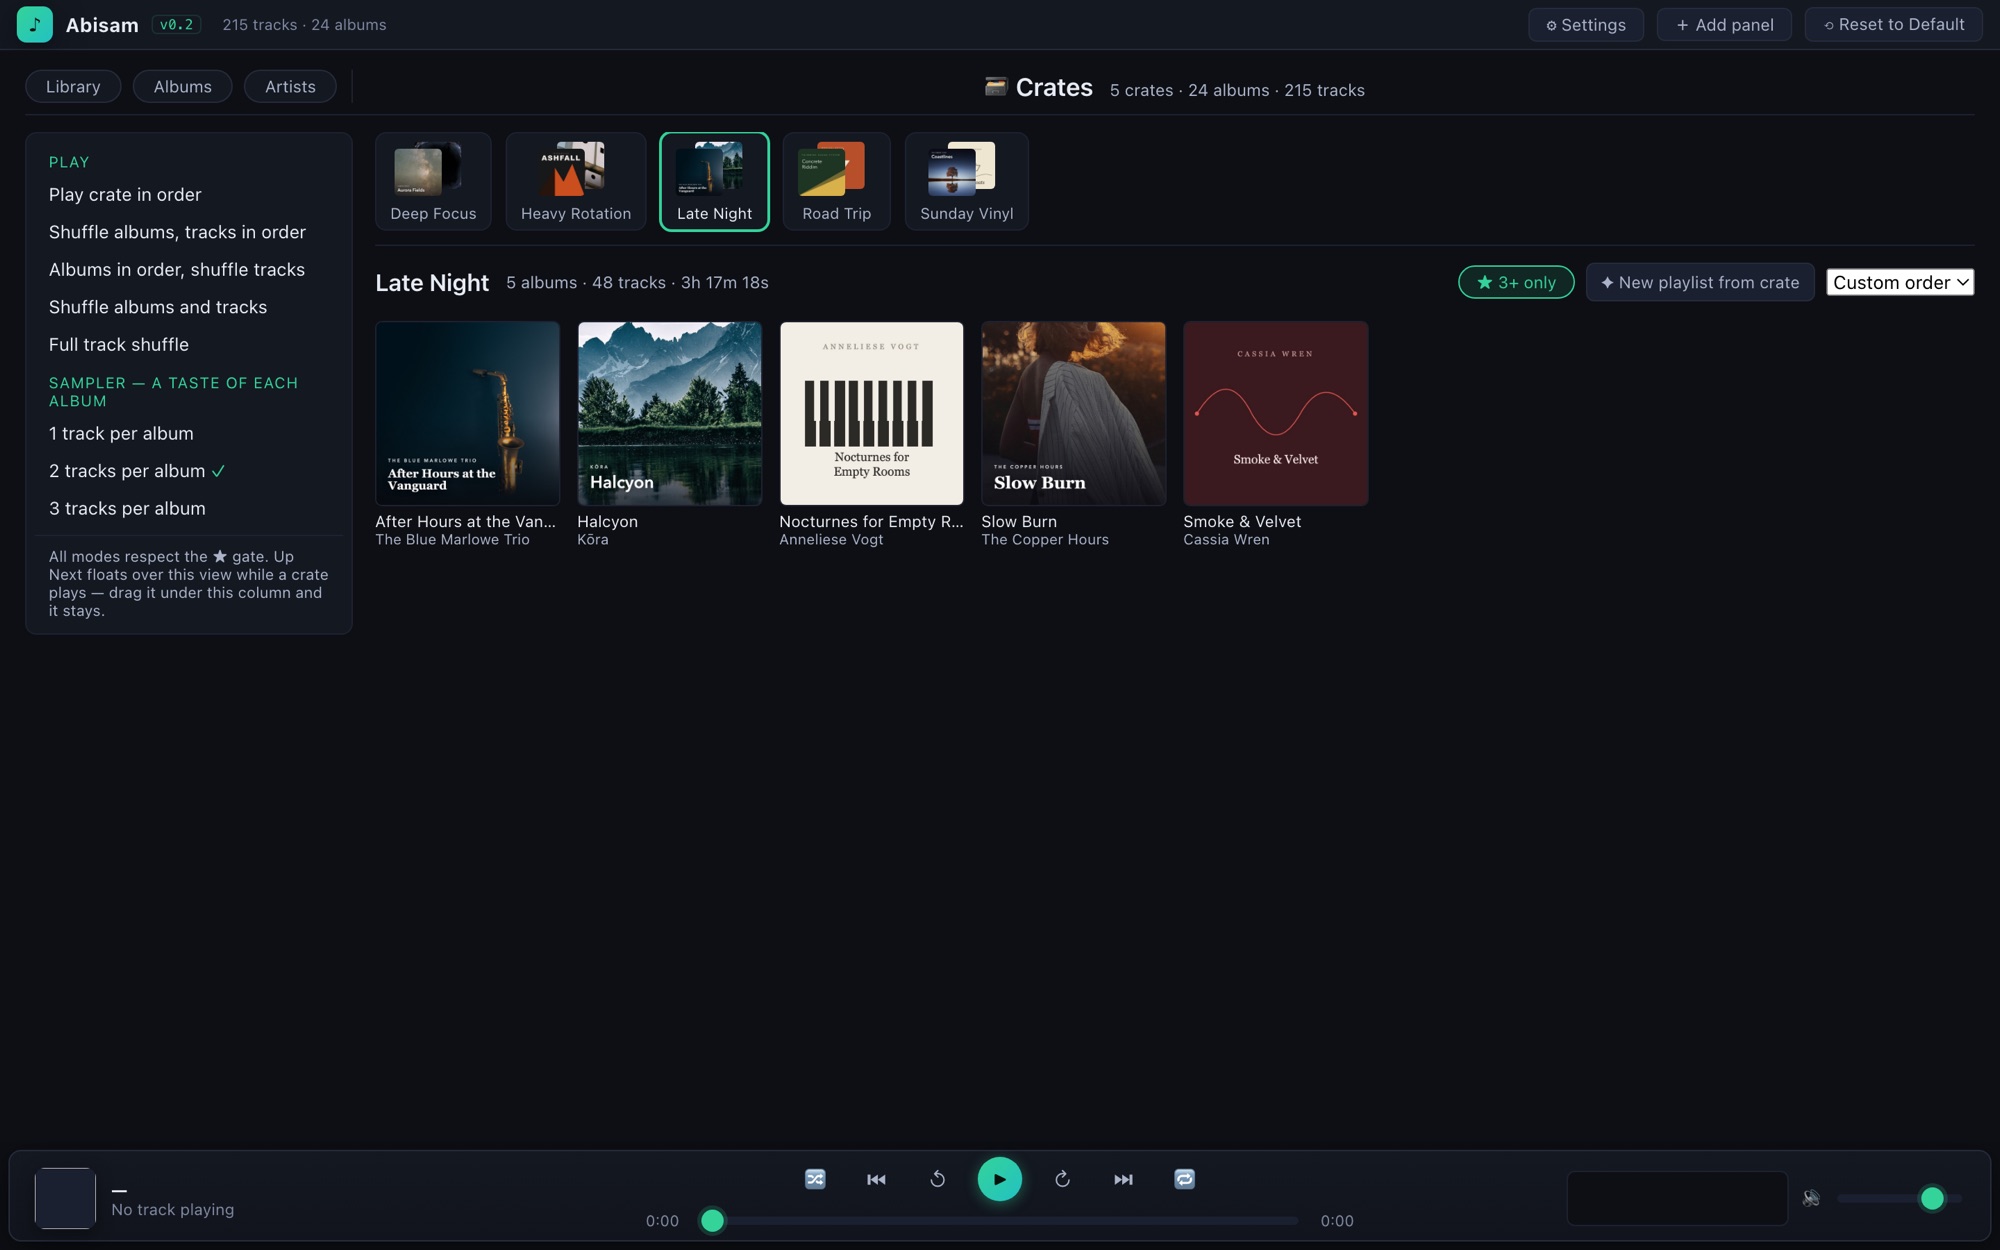2000x1250 pixels.
Task: Open Settings
Action: tap(1586, 25)
